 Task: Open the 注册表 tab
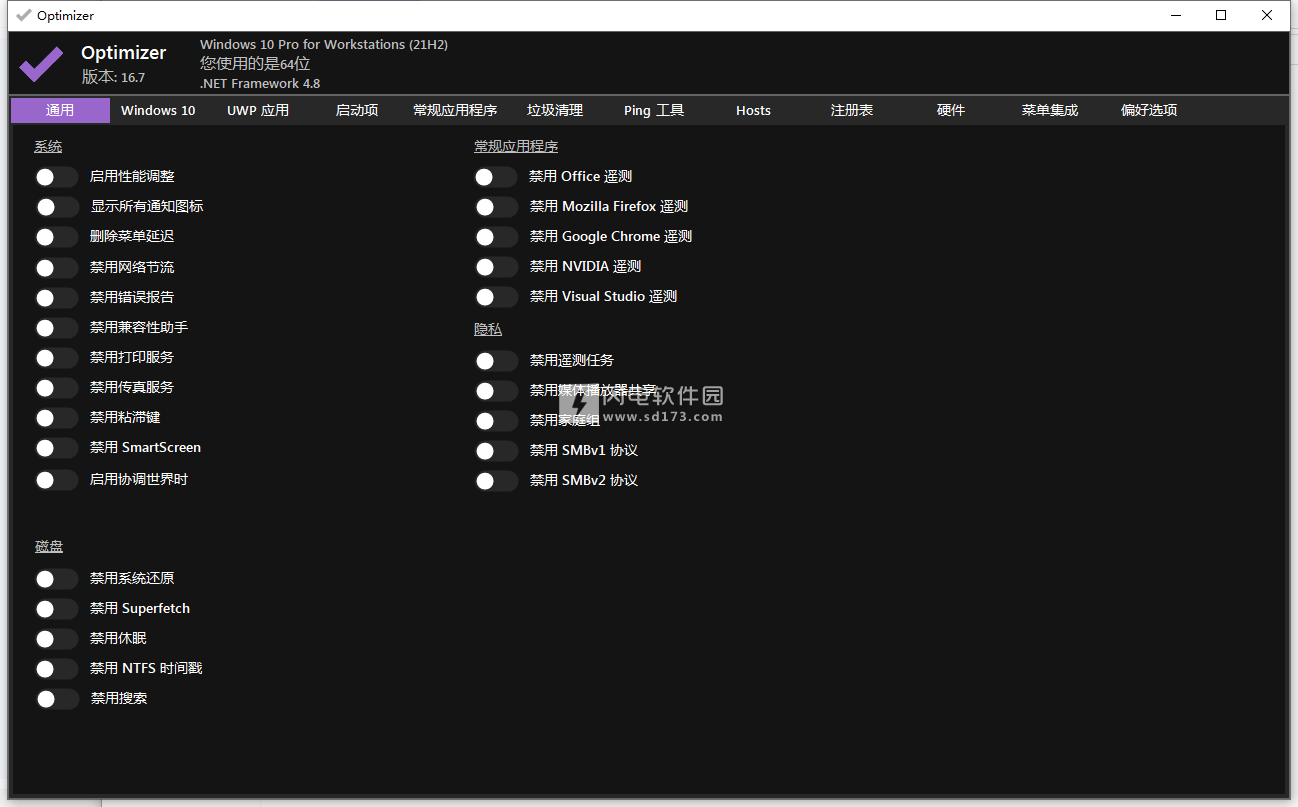click(x=852, y=110)
